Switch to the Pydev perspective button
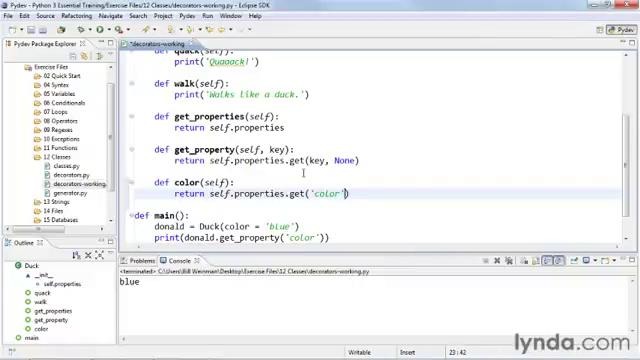The width and height of the screenshot is (640, 360). tap(622, 30)
